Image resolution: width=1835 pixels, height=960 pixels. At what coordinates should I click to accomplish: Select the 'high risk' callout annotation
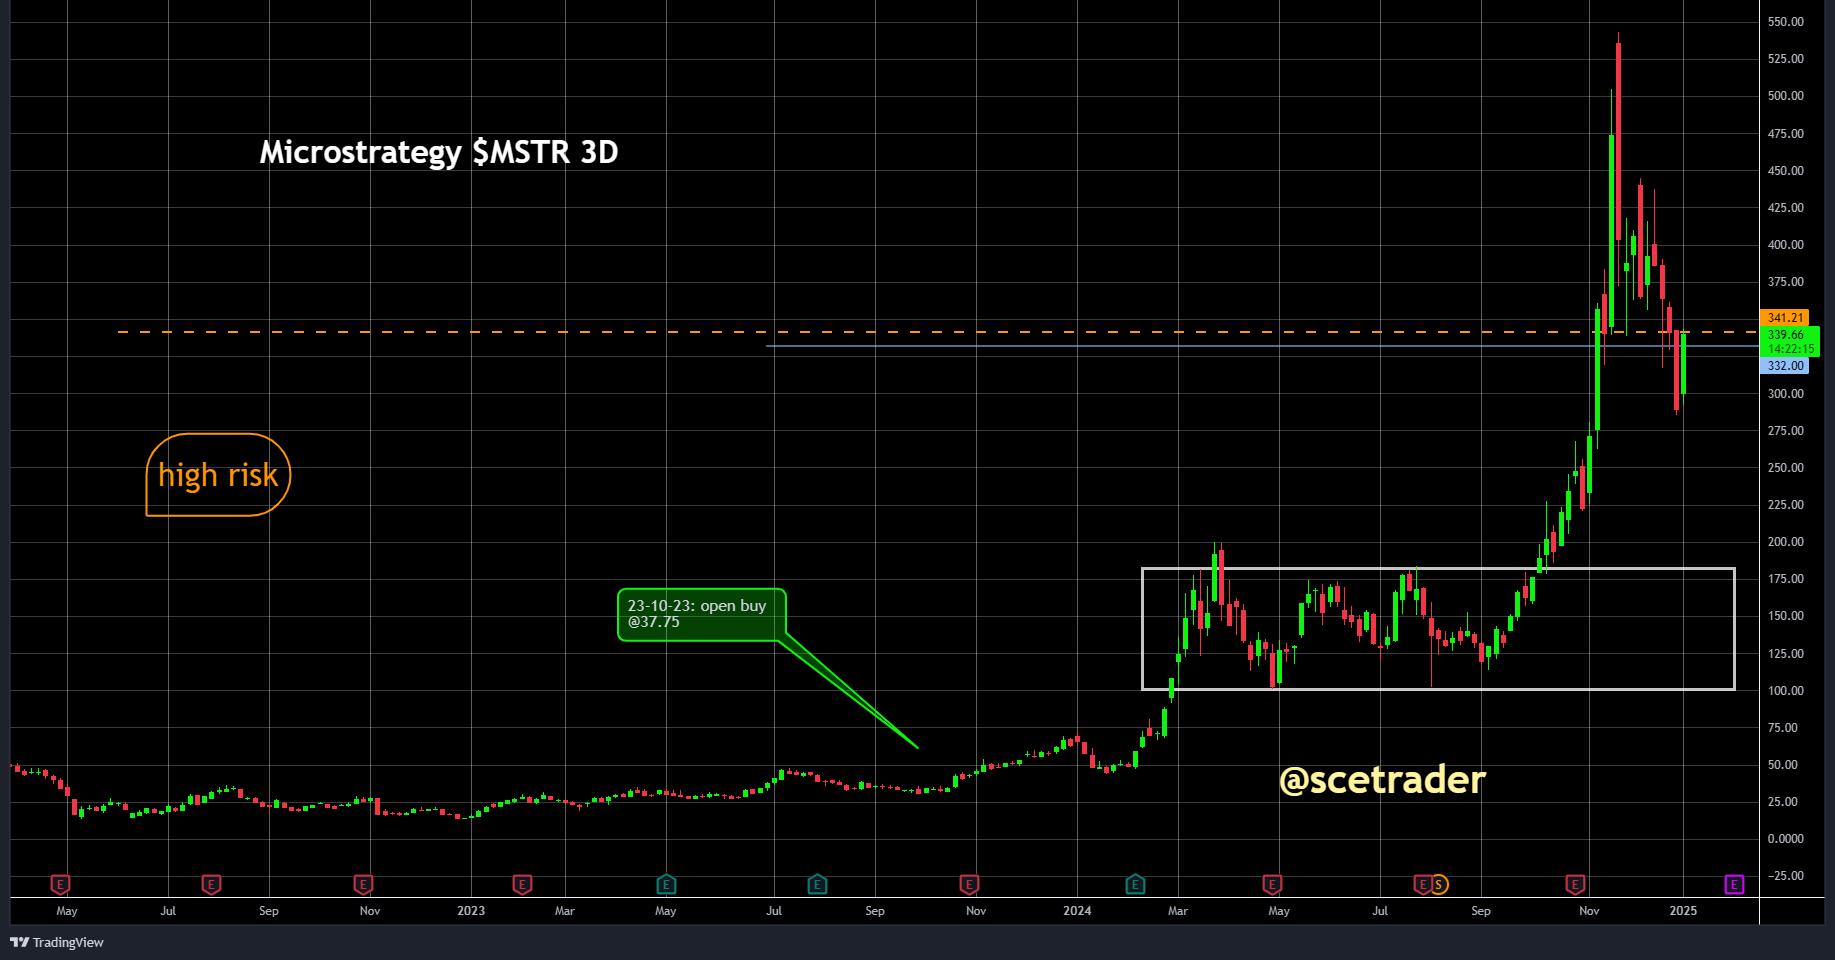pyautogui.click(x=218, y=475)
